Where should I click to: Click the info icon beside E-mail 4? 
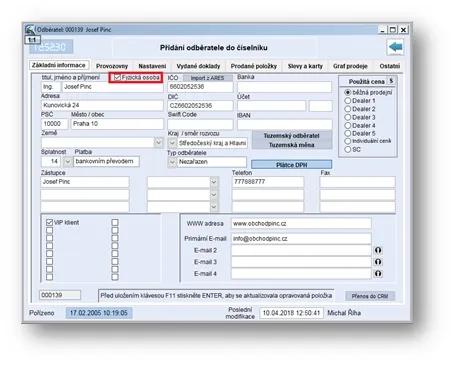tap(378, 273)
